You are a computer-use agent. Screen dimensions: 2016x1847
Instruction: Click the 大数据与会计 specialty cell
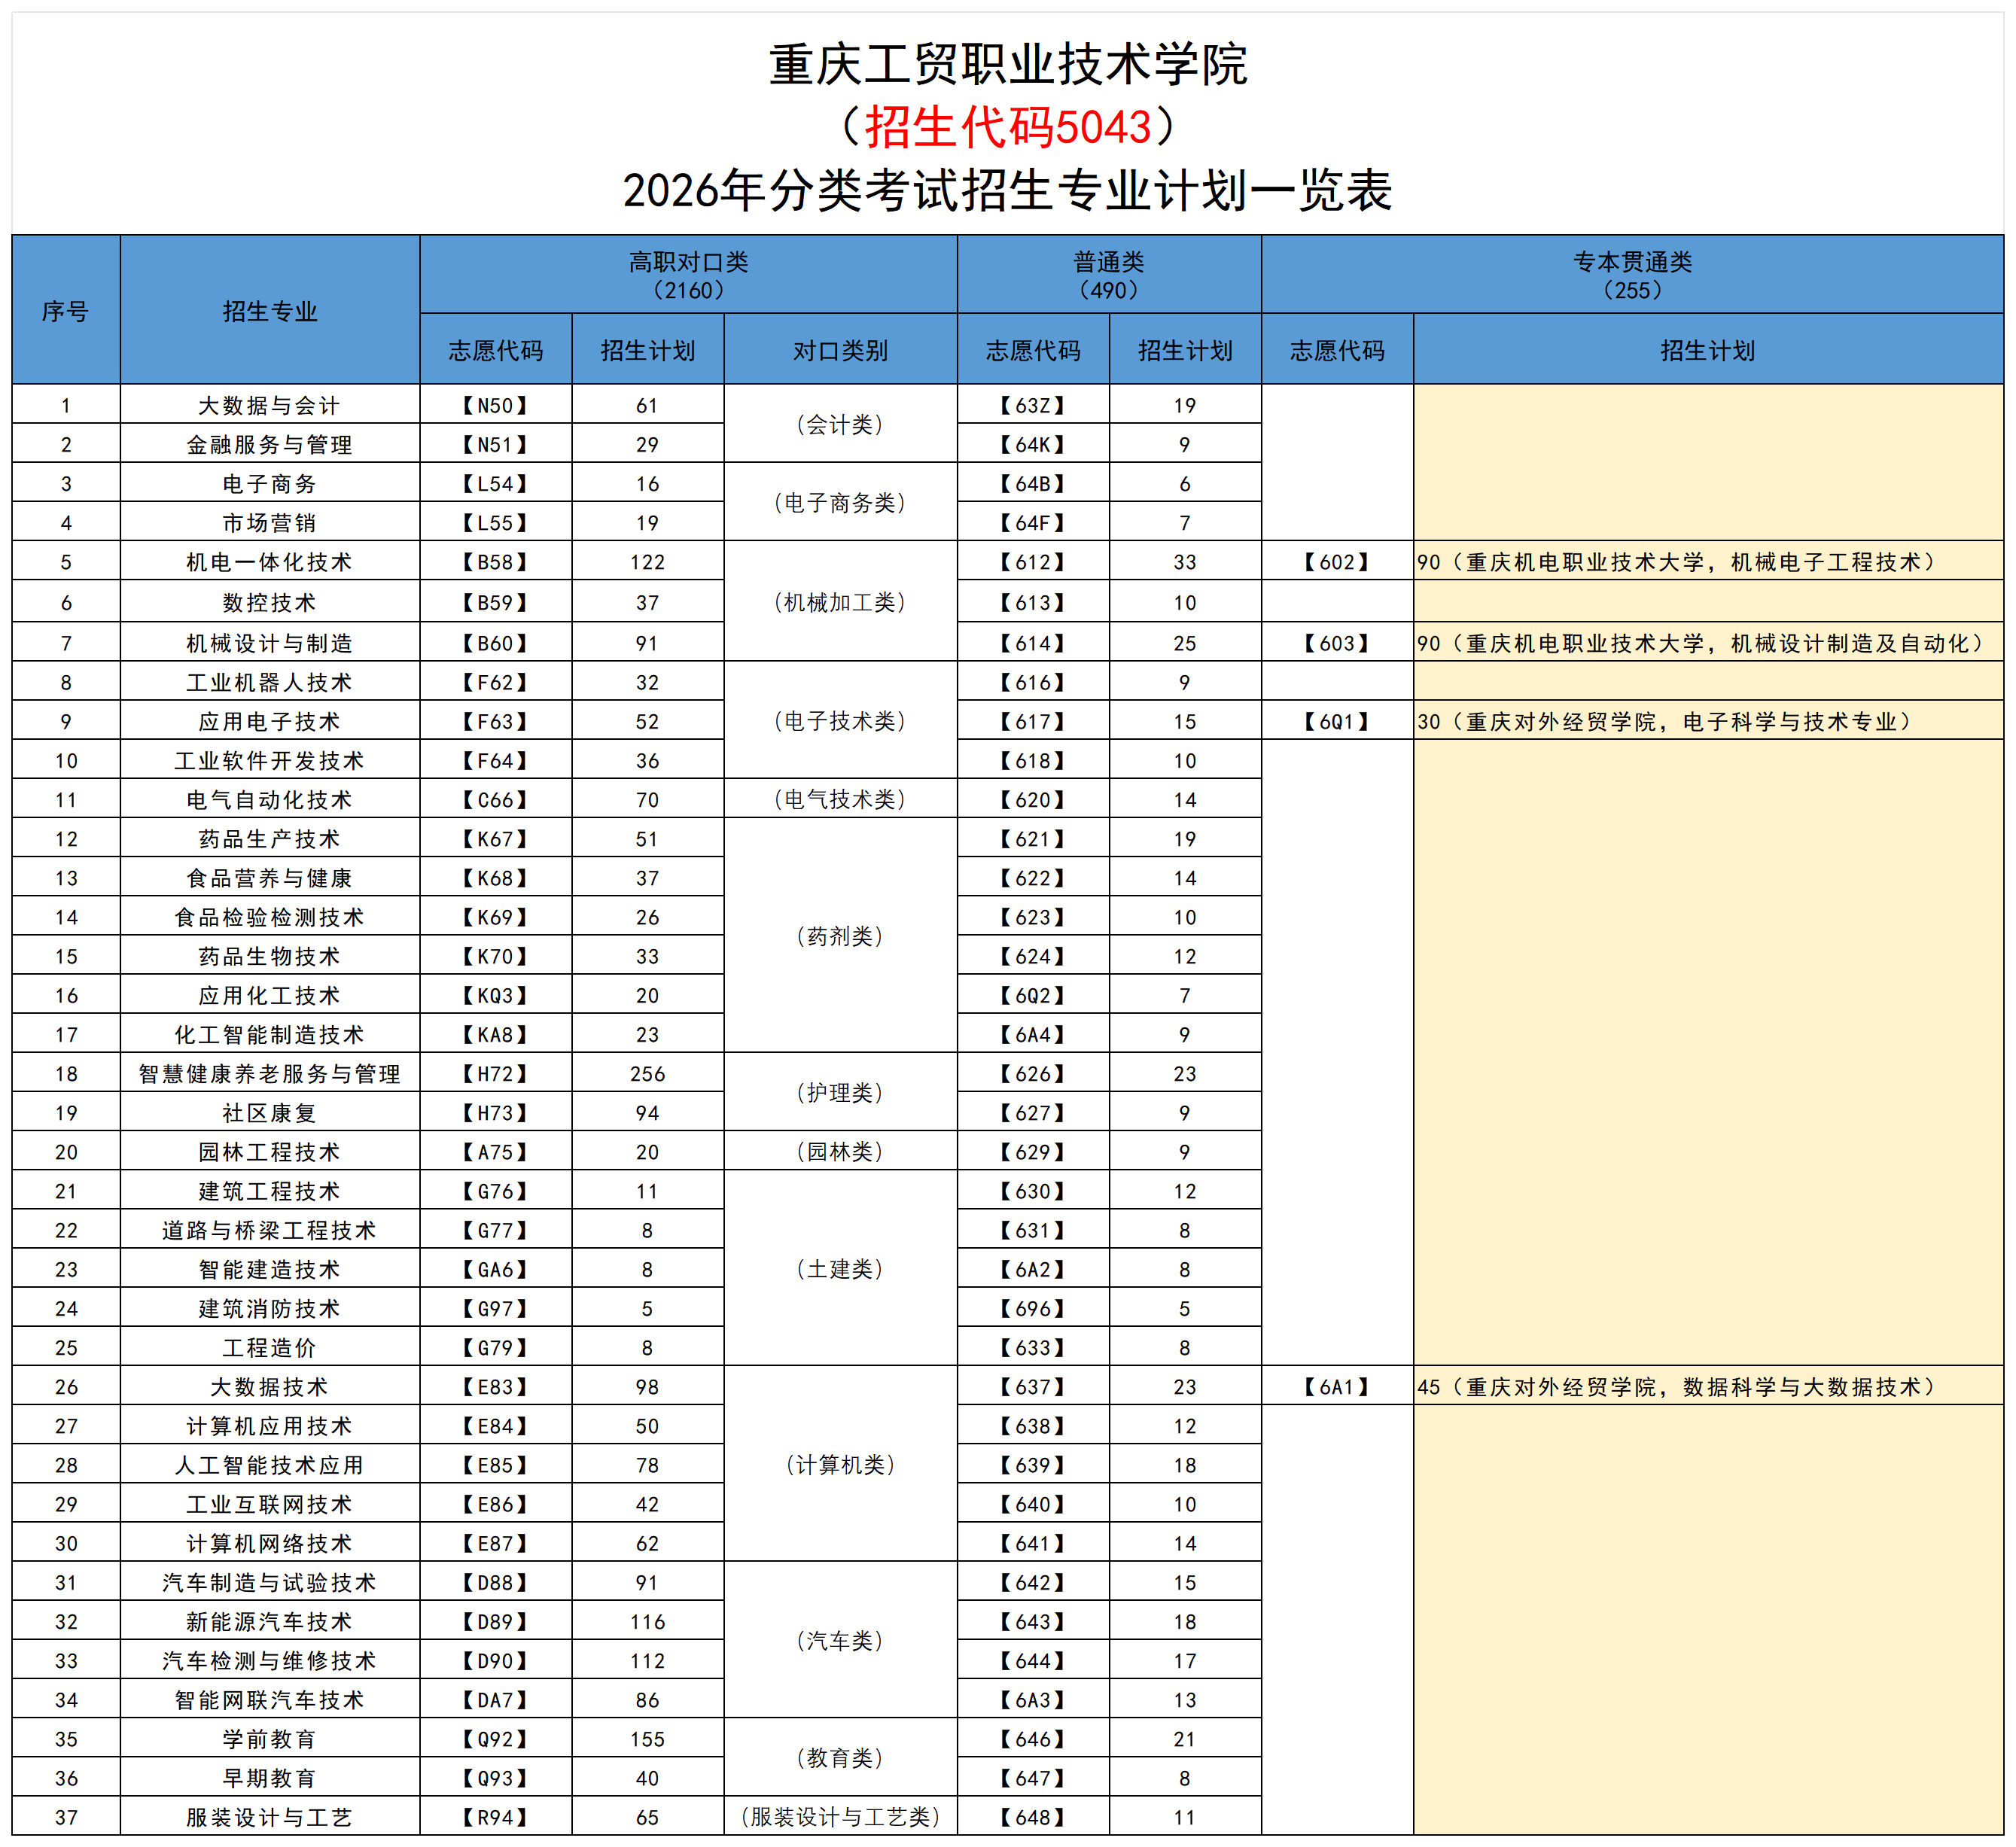tap(270, 405)
